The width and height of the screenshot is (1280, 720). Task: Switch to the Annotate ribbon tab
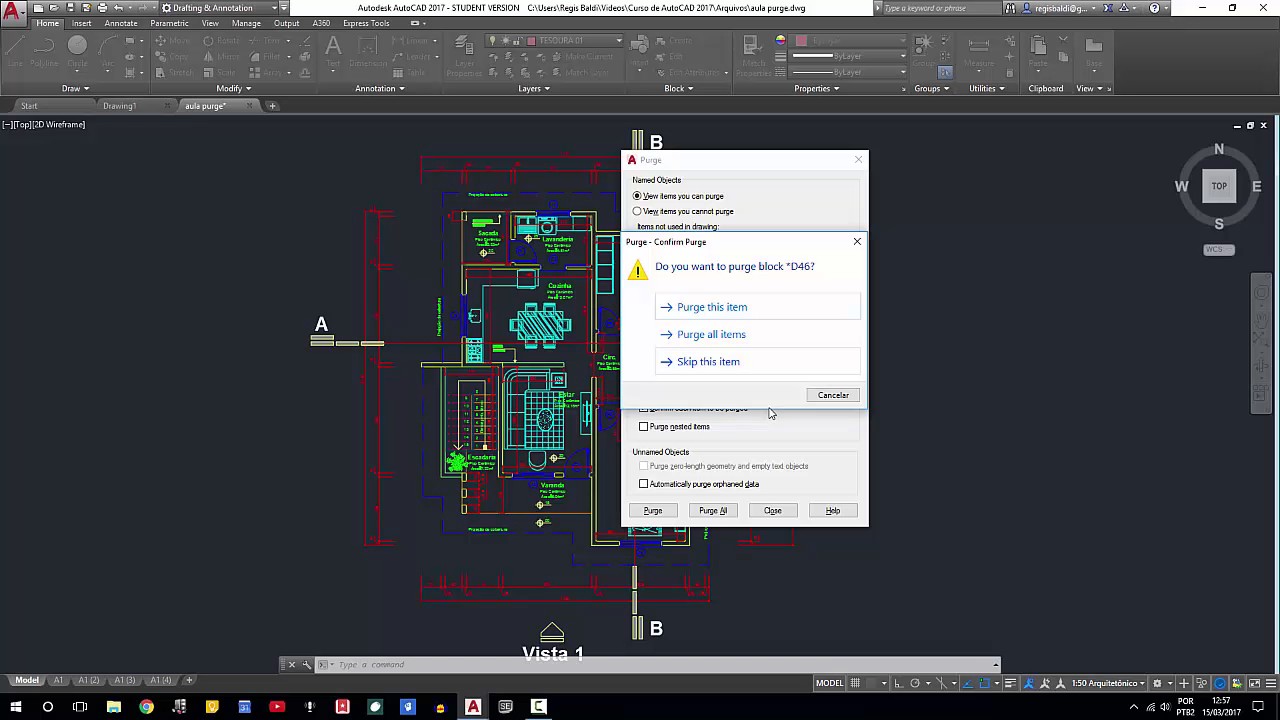point(121,23)
